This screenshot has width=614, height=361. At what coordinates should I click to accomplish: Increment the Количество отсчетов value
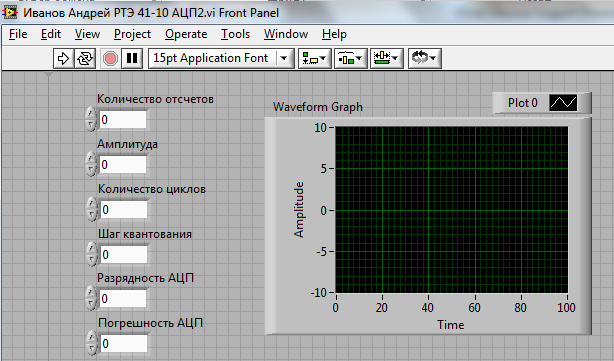(x=91, y=114)
